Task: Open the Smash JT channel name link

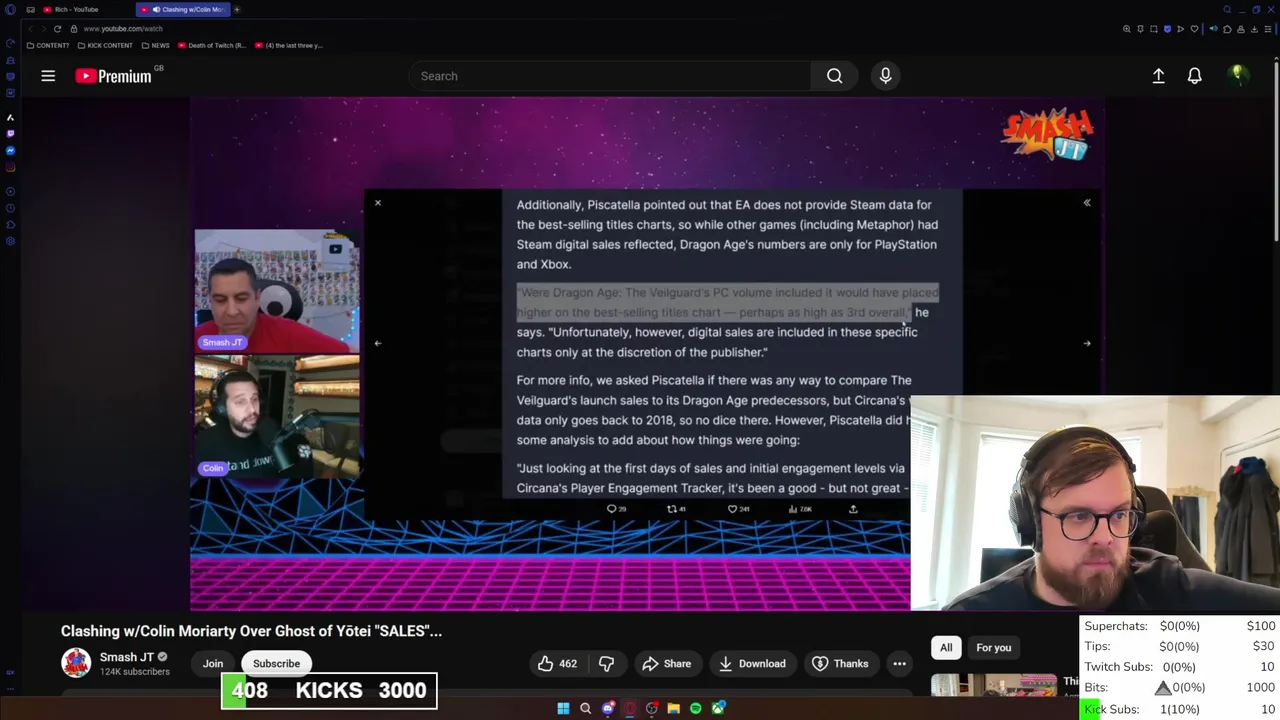Action: (x=127, y=657)
